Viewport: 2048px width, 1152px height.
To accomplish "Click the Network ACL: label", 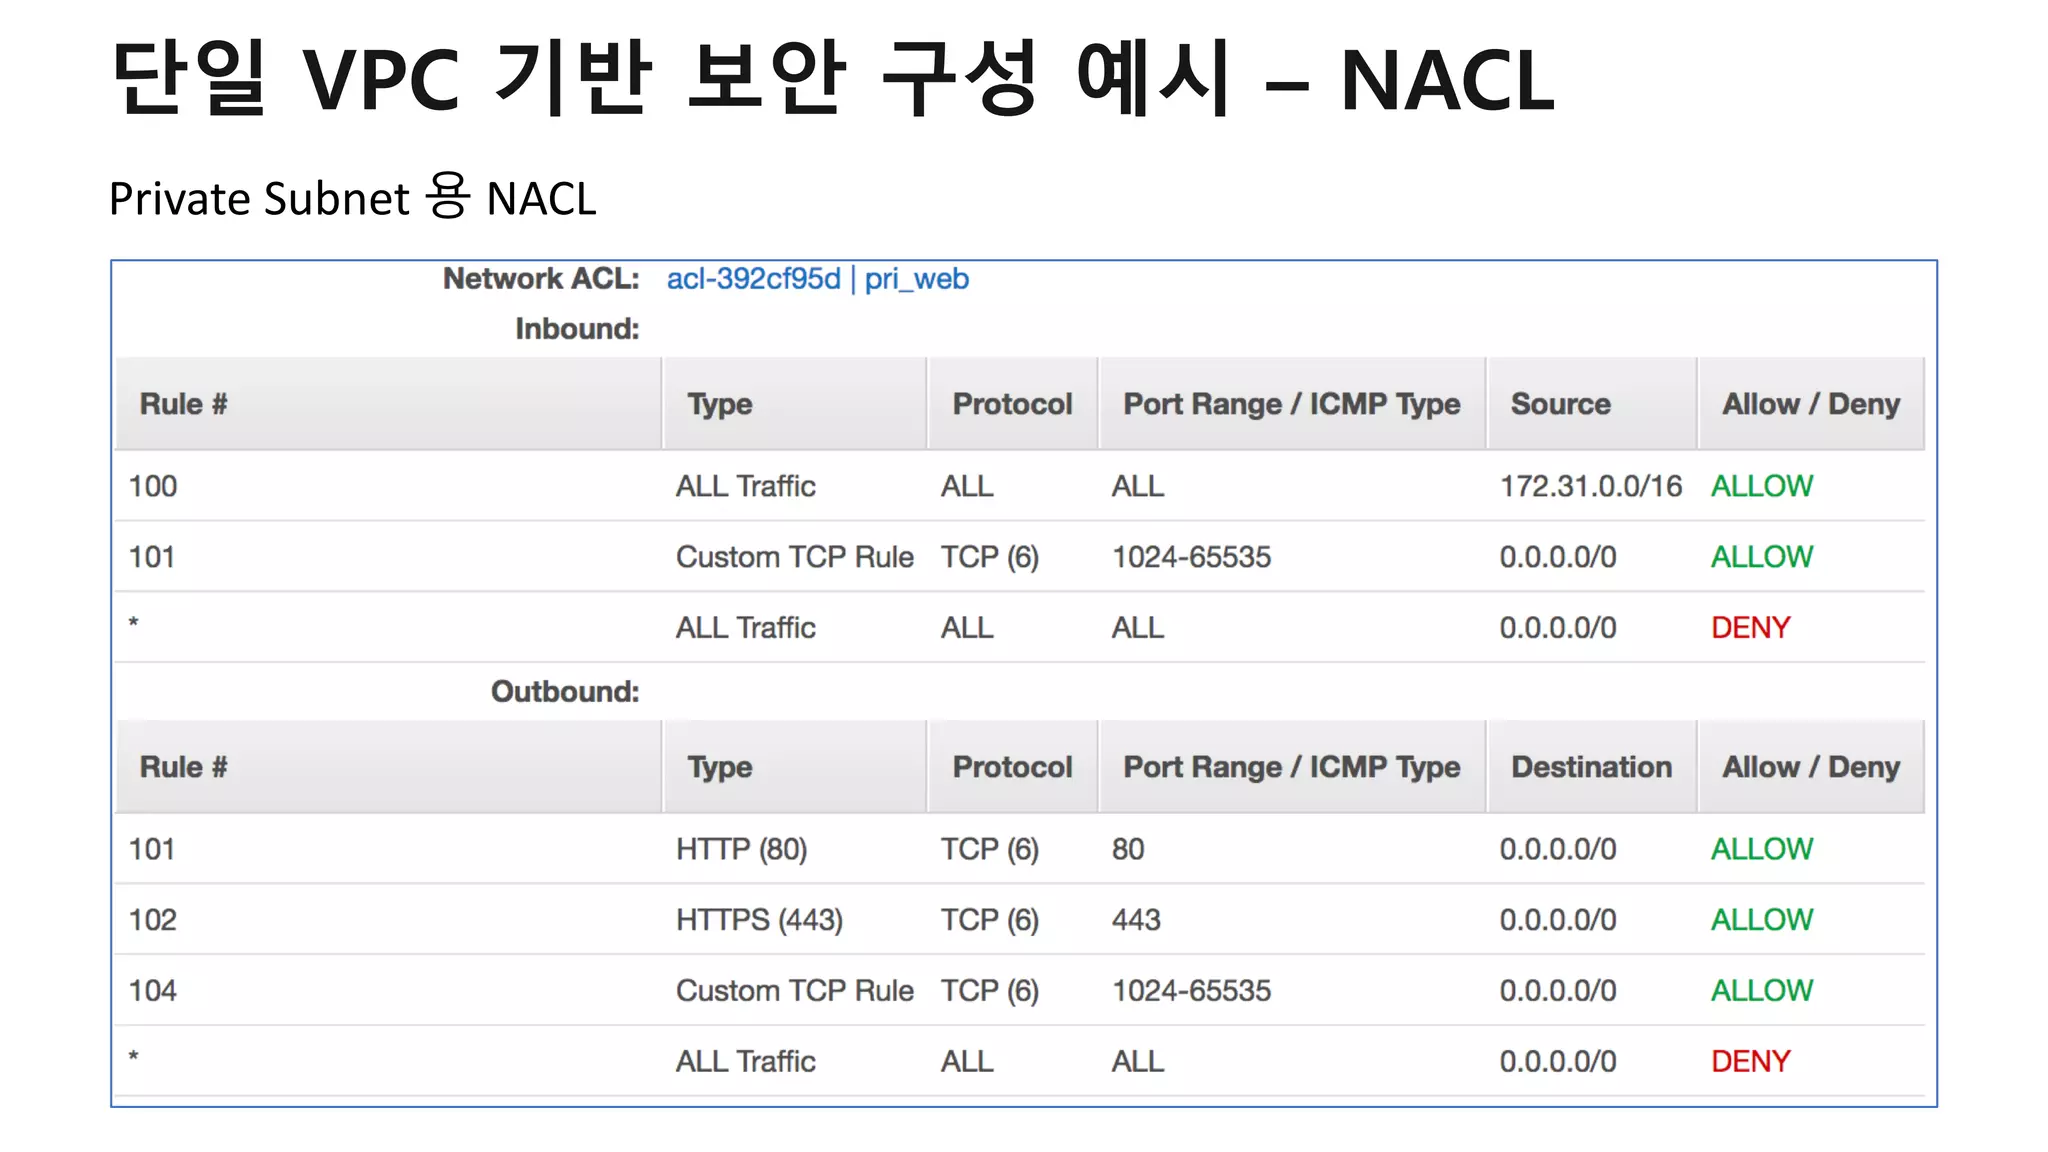I will pos(541,279).
